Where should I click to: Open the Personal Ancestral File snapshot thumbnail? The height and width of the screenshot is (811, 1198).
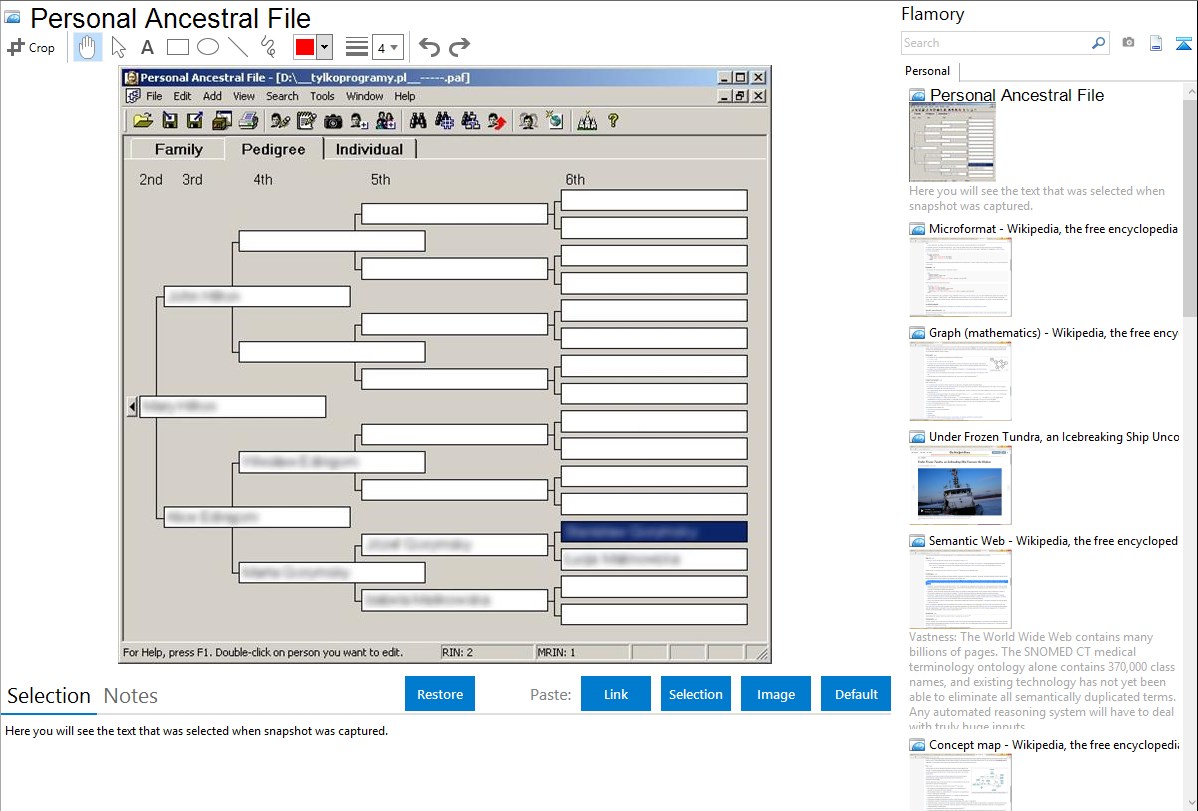tap(952, 142)
